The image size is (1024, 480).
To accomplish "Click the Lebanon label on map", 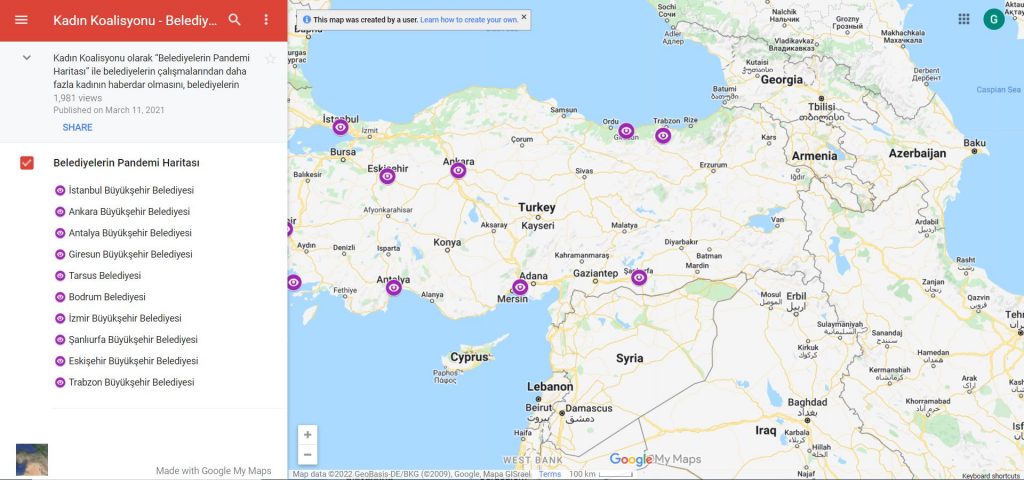I will tap(550, 387).
